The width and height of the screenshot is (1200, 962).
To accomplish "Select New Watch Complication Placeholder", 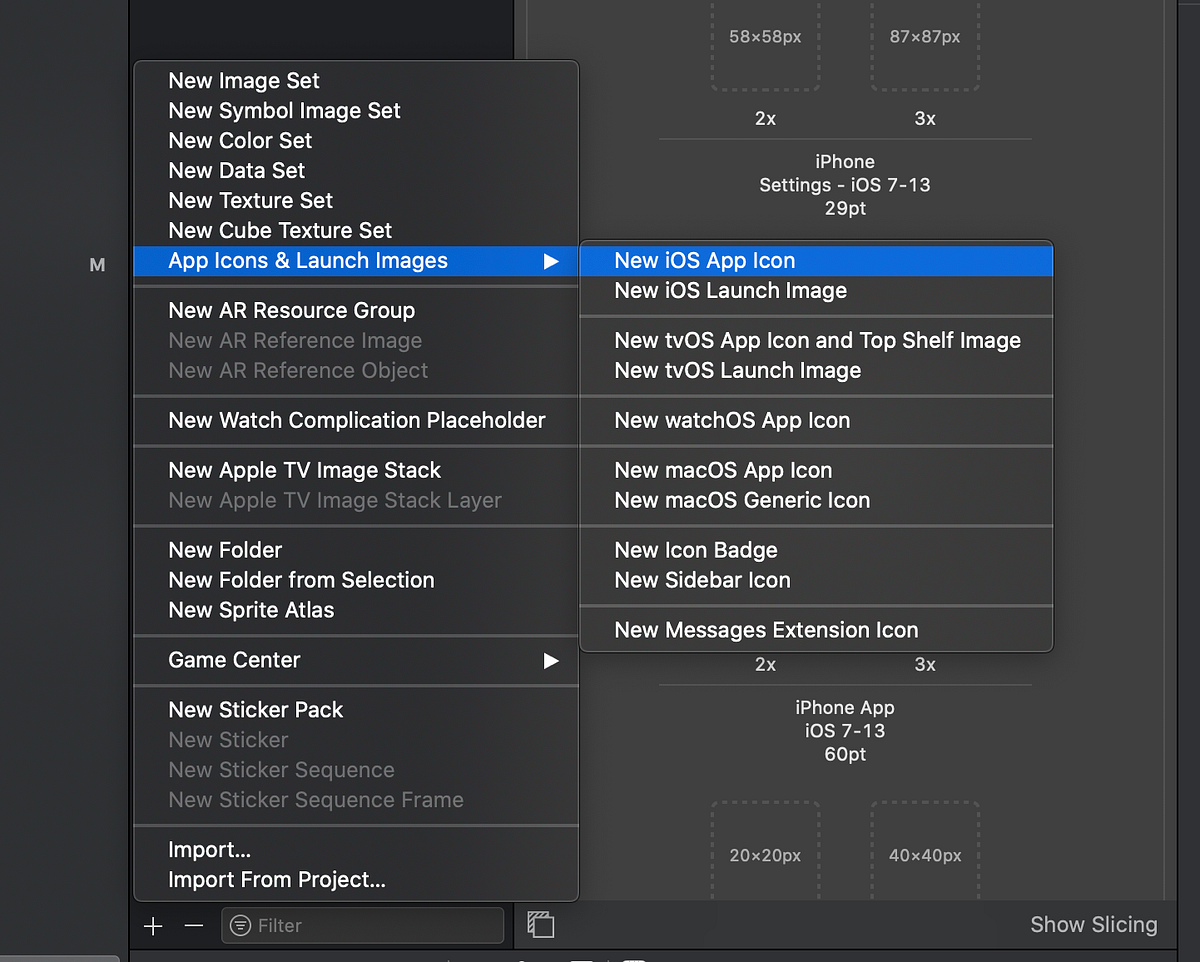I will coord(356,420).
